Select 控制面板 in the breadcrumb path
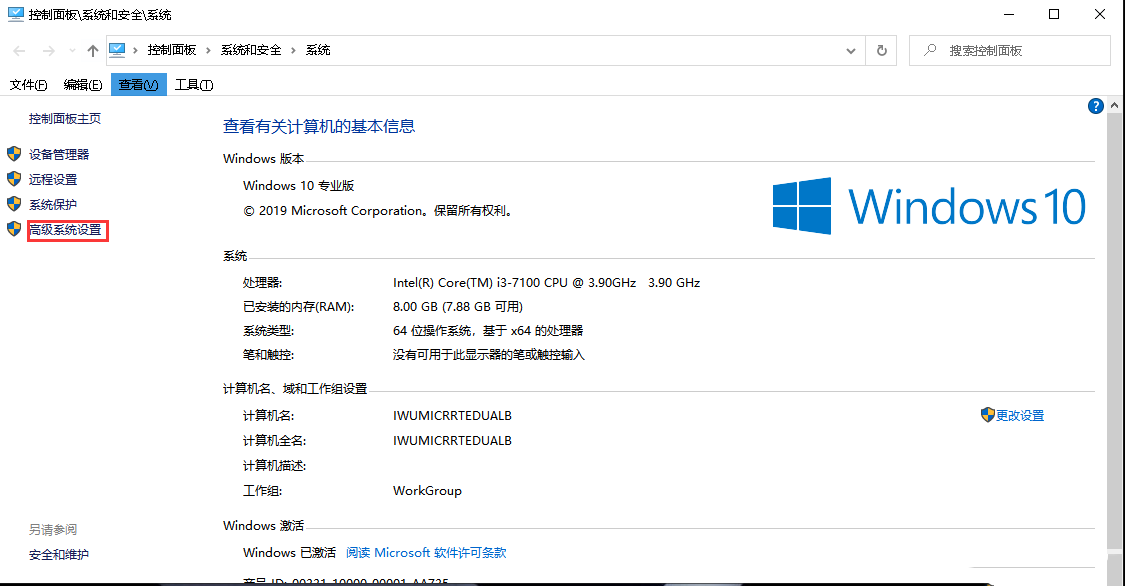The height and width of the screenshot is (586, 1125). [172, 50]
